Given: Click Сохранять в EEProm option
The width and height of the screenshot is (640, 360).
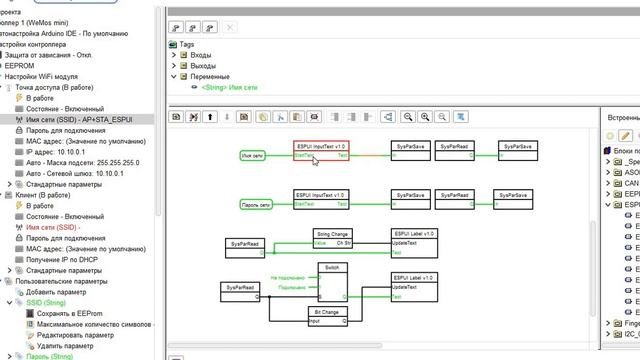Looking at the screenshot, I should (x=69, y=313).
